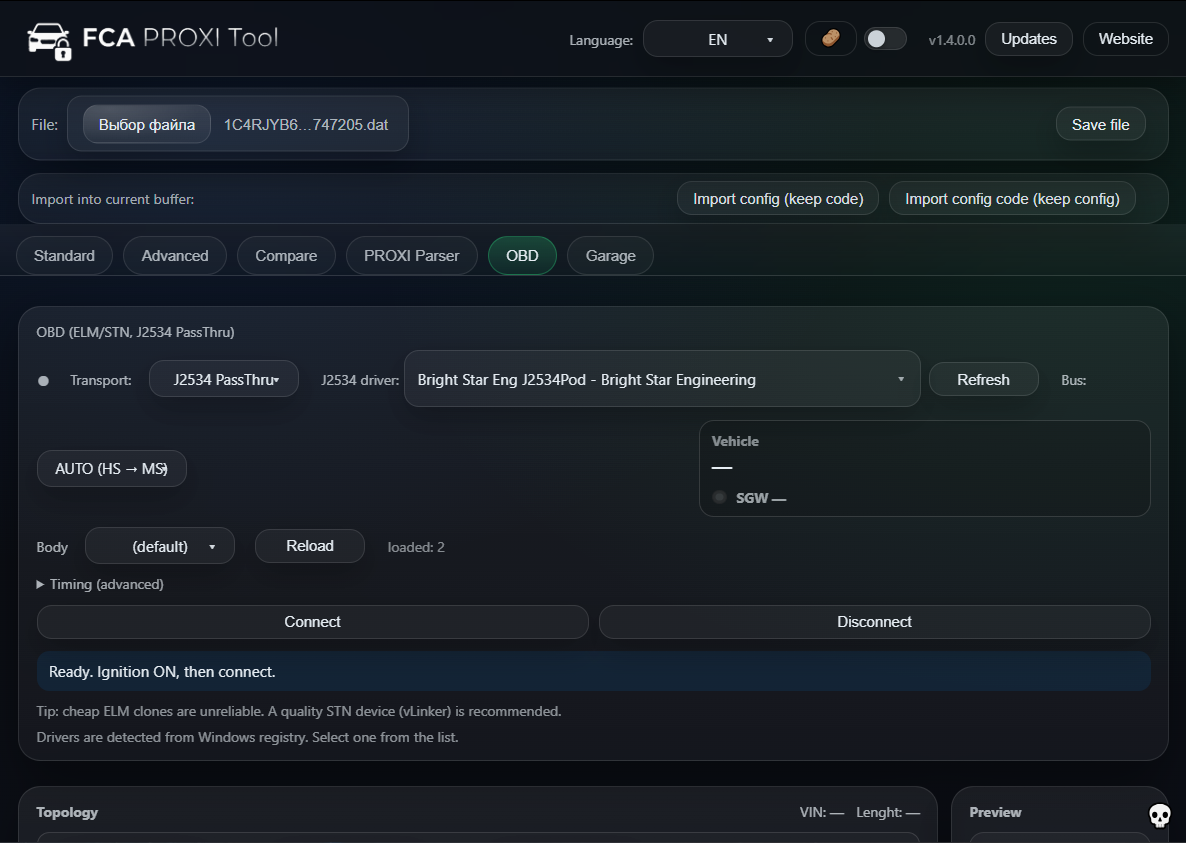Switch to the PROXI Parser tab

[411, 255]
